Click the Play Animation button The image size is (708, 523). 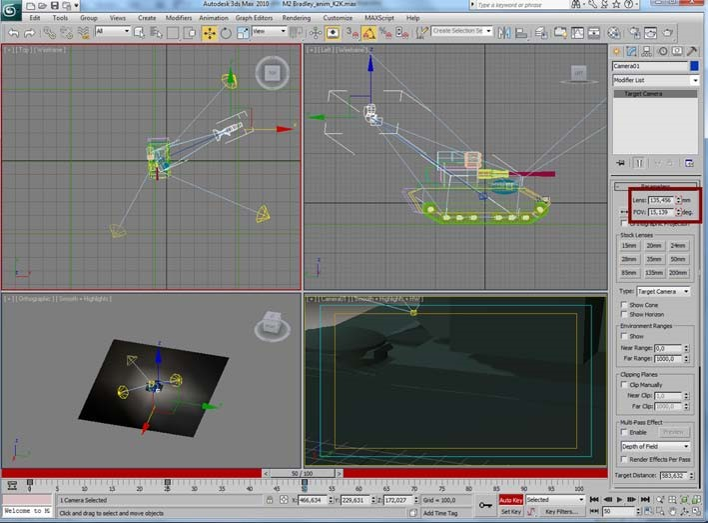[620, 500]
